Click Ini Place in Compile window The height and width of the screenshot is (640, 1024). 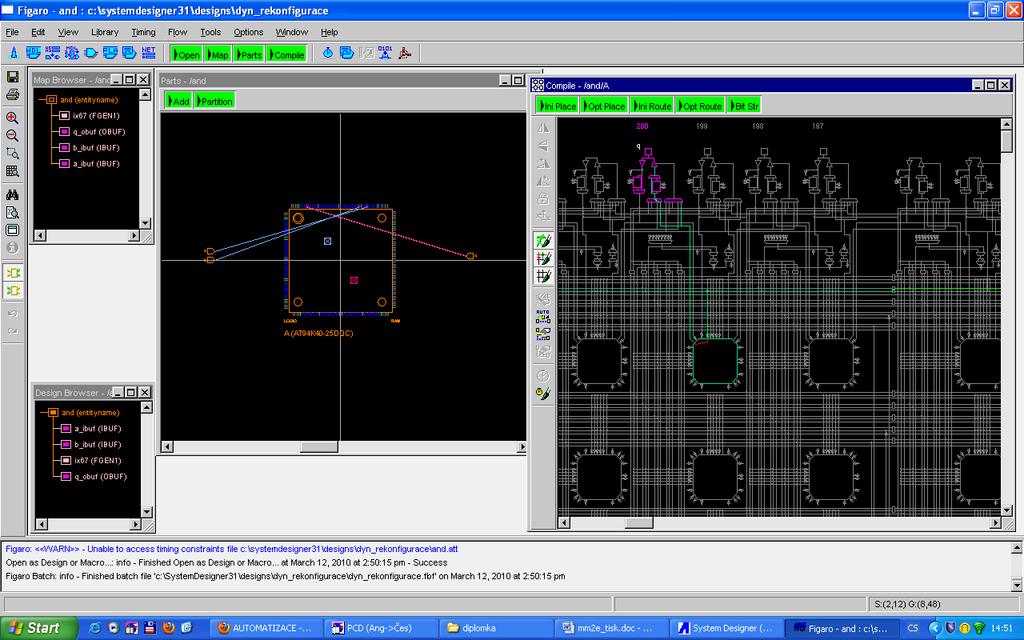tap(558, 106)
